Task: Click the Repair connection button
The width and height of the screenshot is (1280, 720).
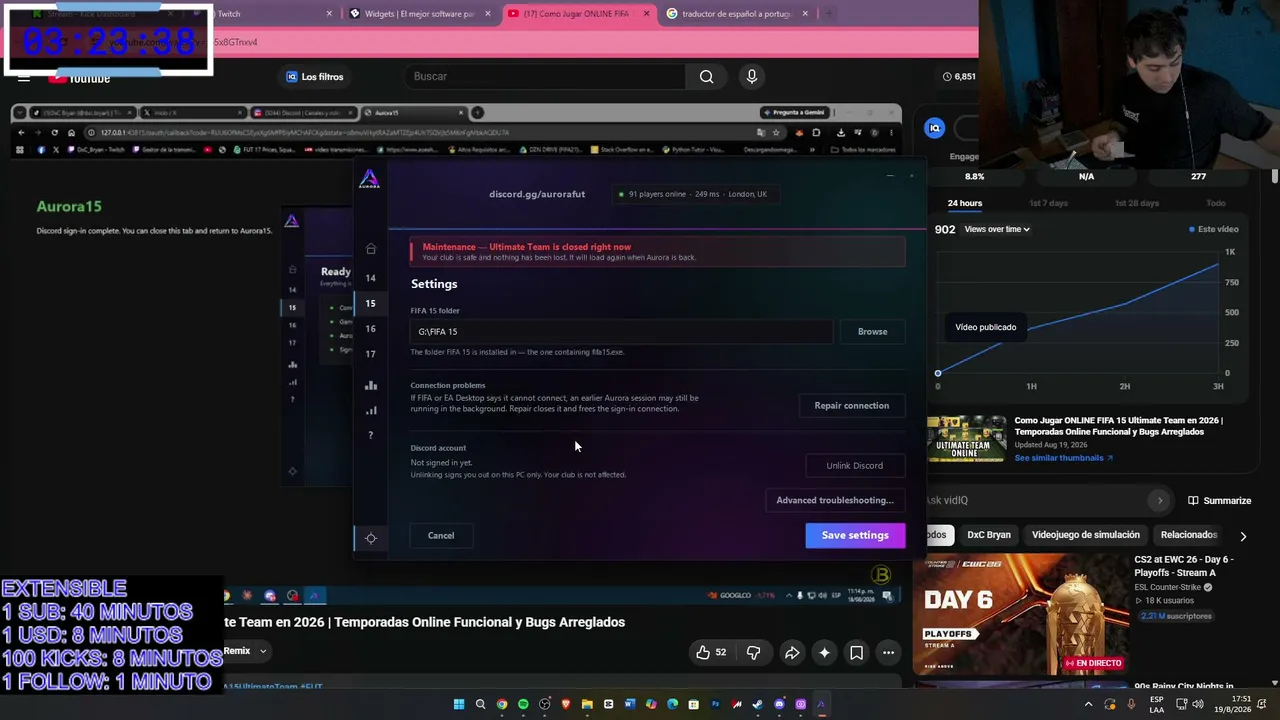Action: [852, 406]
